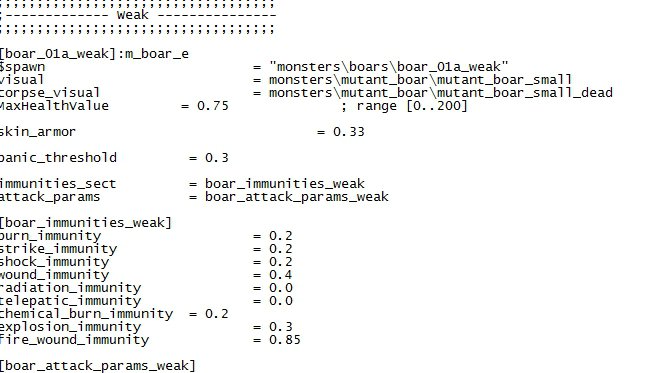The width and height of the screenshot is (658, 373).
Task: Click the wound_immunity value 0.4
Action: 281,275
